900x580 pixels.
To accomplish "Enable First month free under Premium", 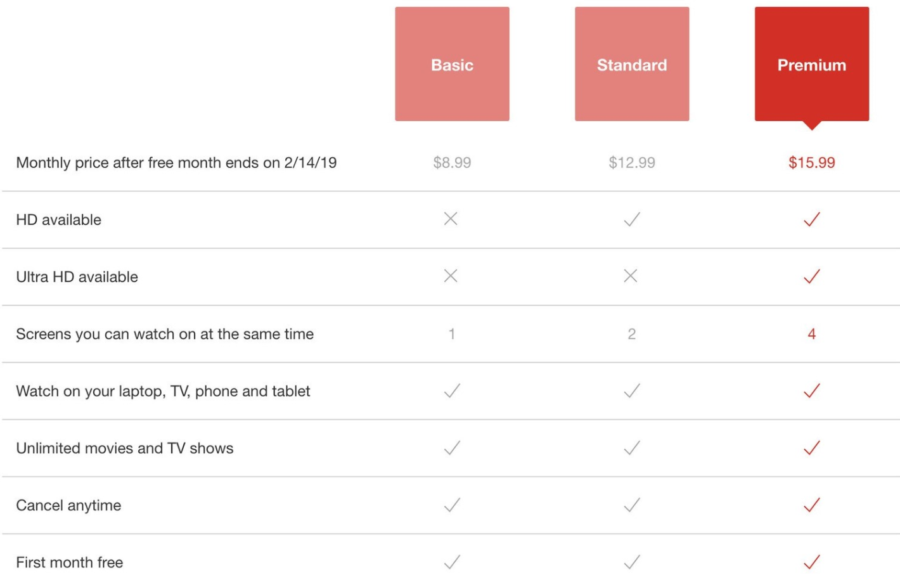I will pyautogui.click(x=811, y=562).
